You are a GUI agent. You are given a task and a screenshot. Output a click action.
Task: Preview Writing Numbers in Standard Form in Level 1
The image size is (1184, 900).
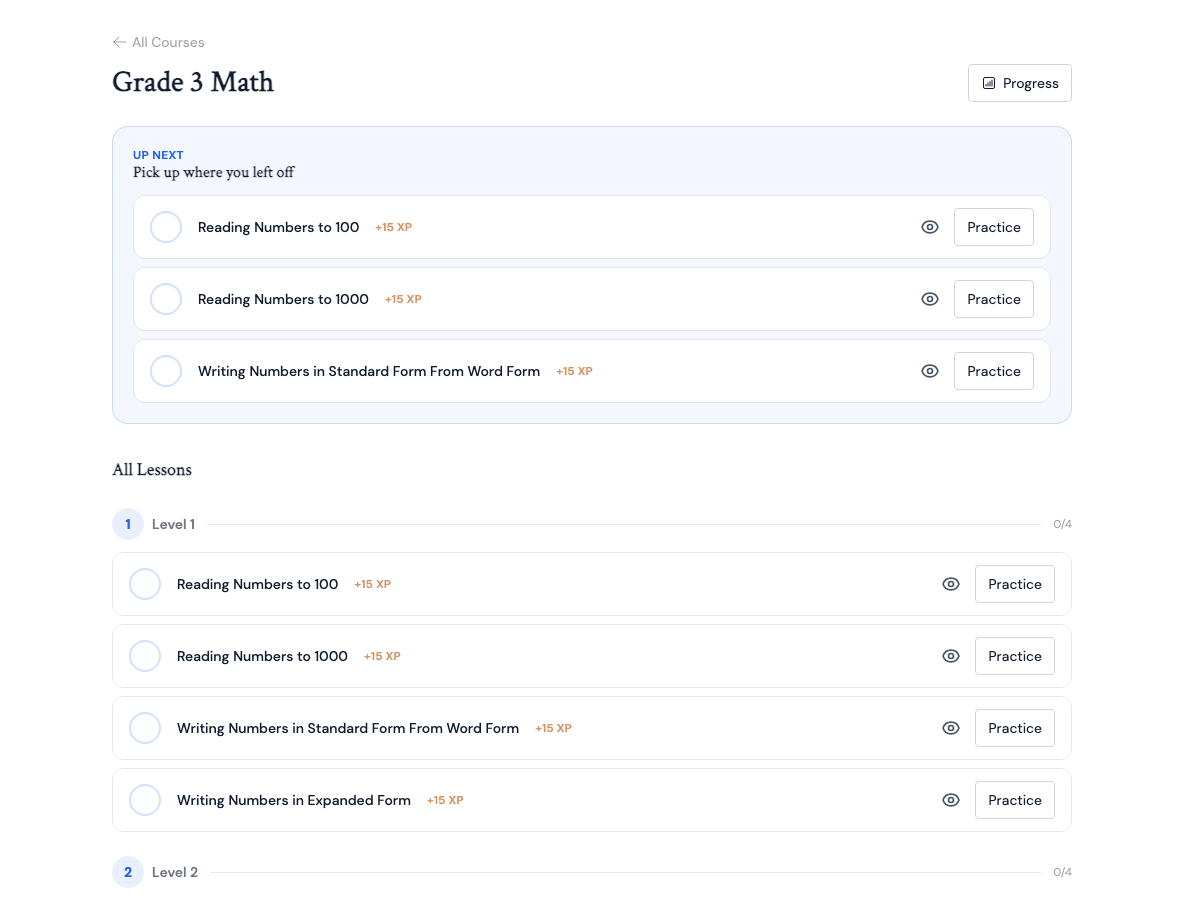click(951, 728)
